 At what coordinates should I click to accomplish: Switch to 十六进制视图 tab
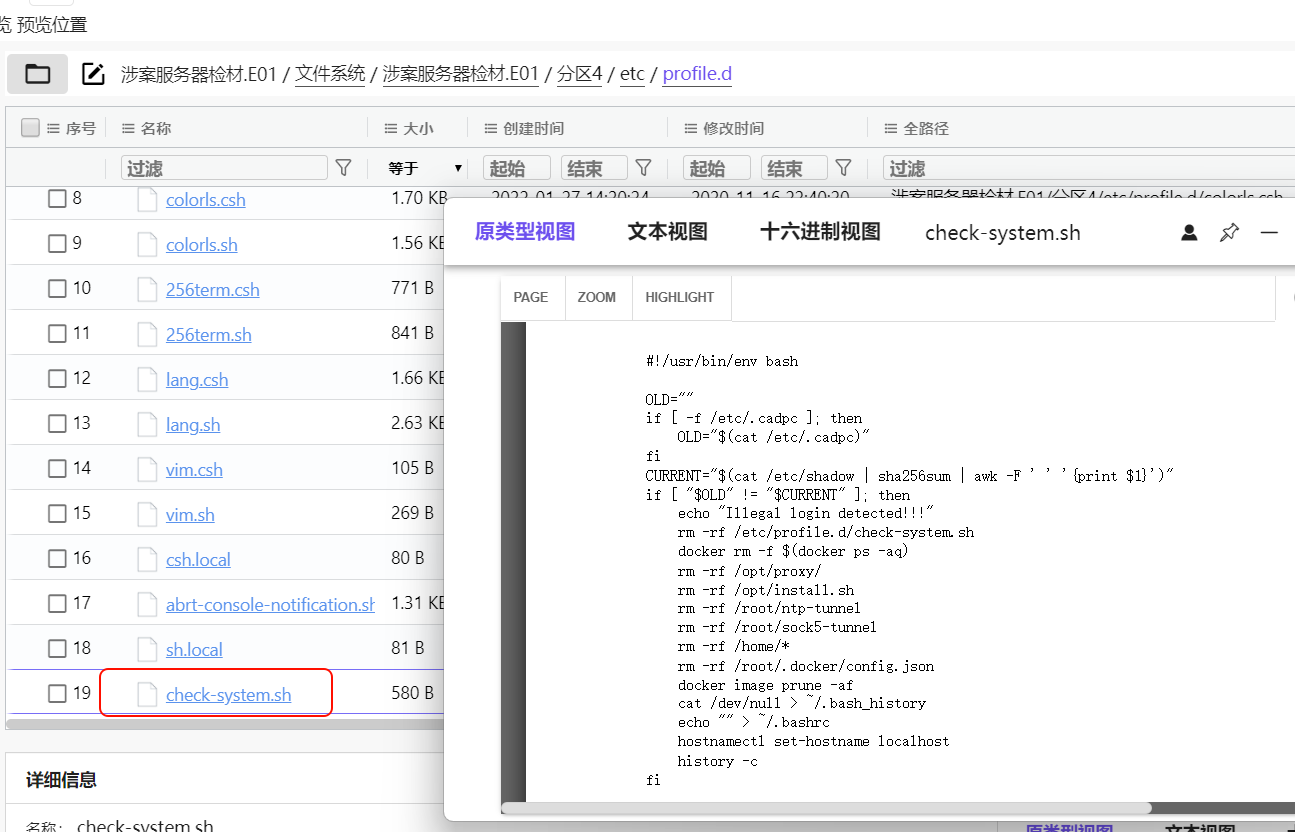click(x=820, y=232)
